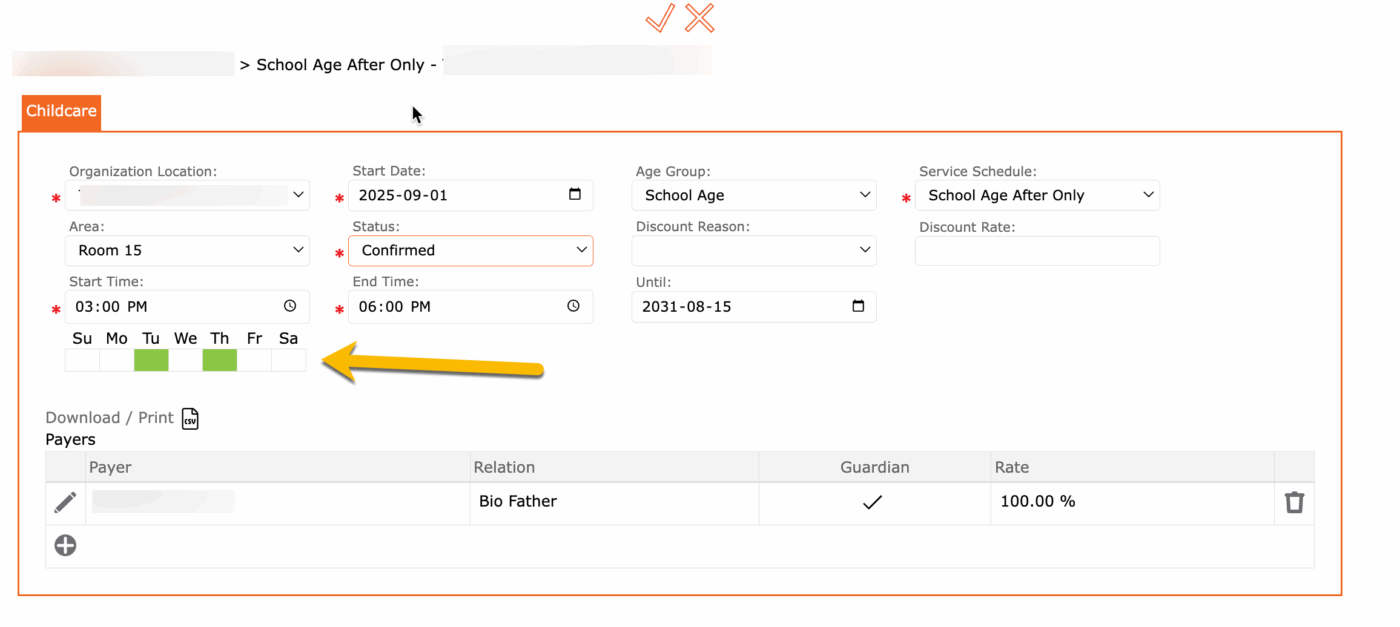Toggle the Thursday day box

point(219,360)
